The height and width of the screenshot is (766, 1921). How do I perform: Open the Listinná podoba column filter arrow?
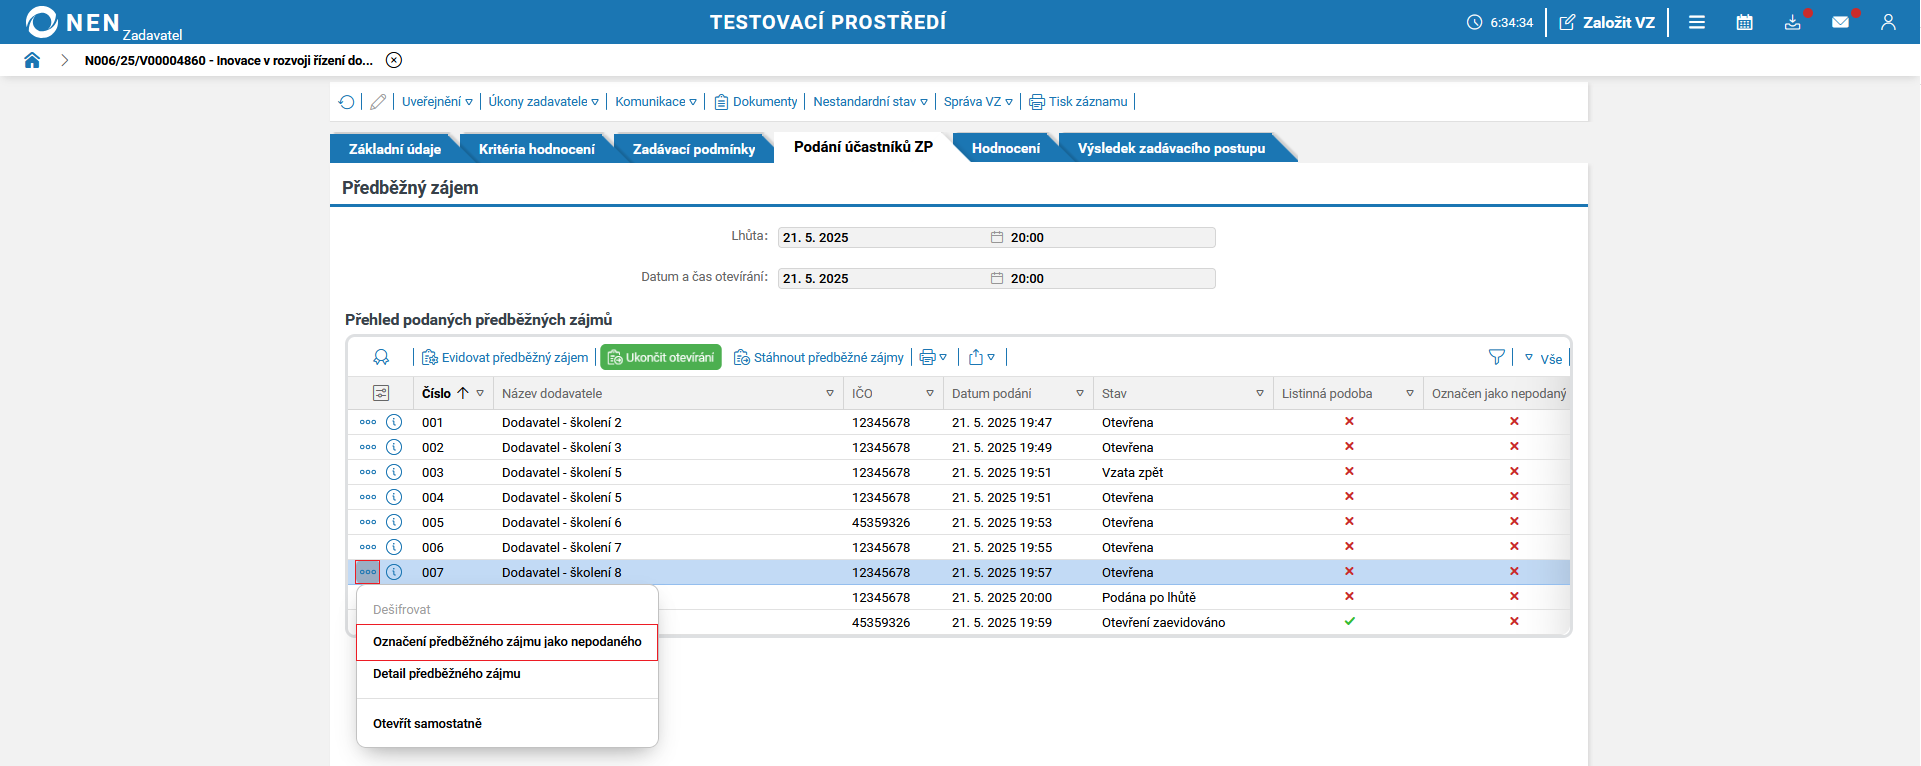(1410, 393)
